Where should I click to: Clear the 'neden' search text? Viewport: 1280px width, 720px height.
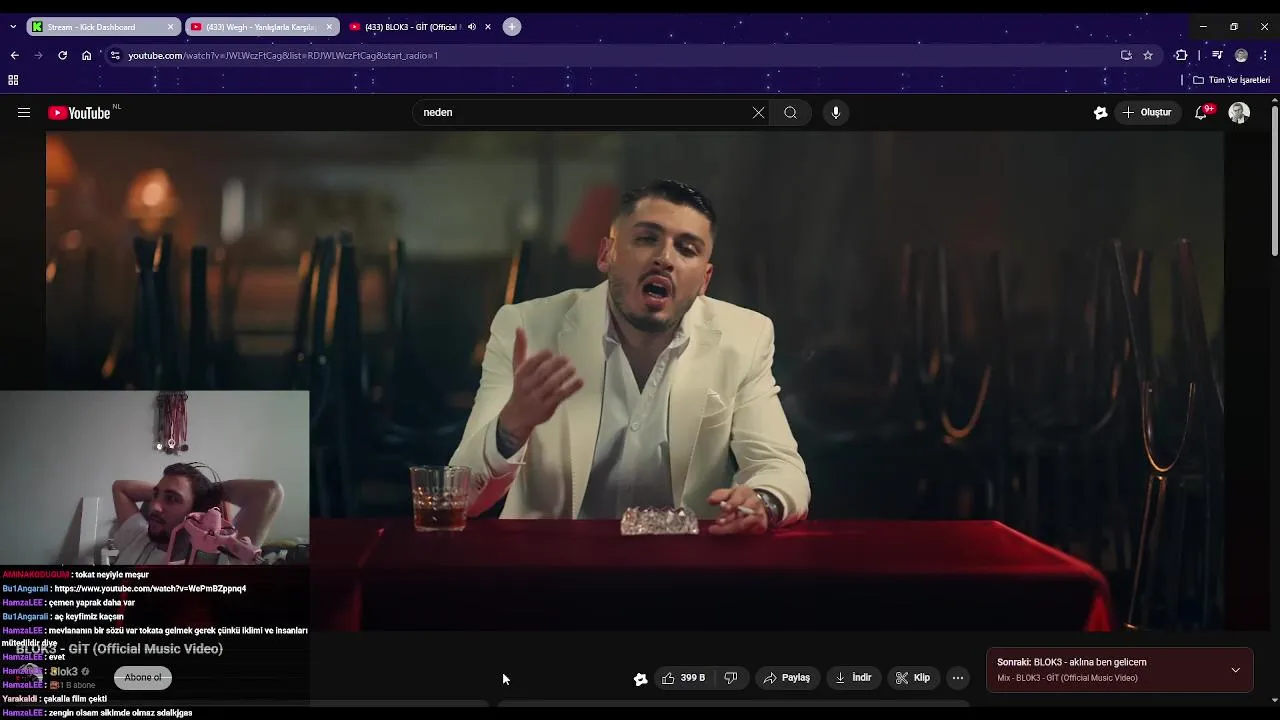(x=758, y=113)
